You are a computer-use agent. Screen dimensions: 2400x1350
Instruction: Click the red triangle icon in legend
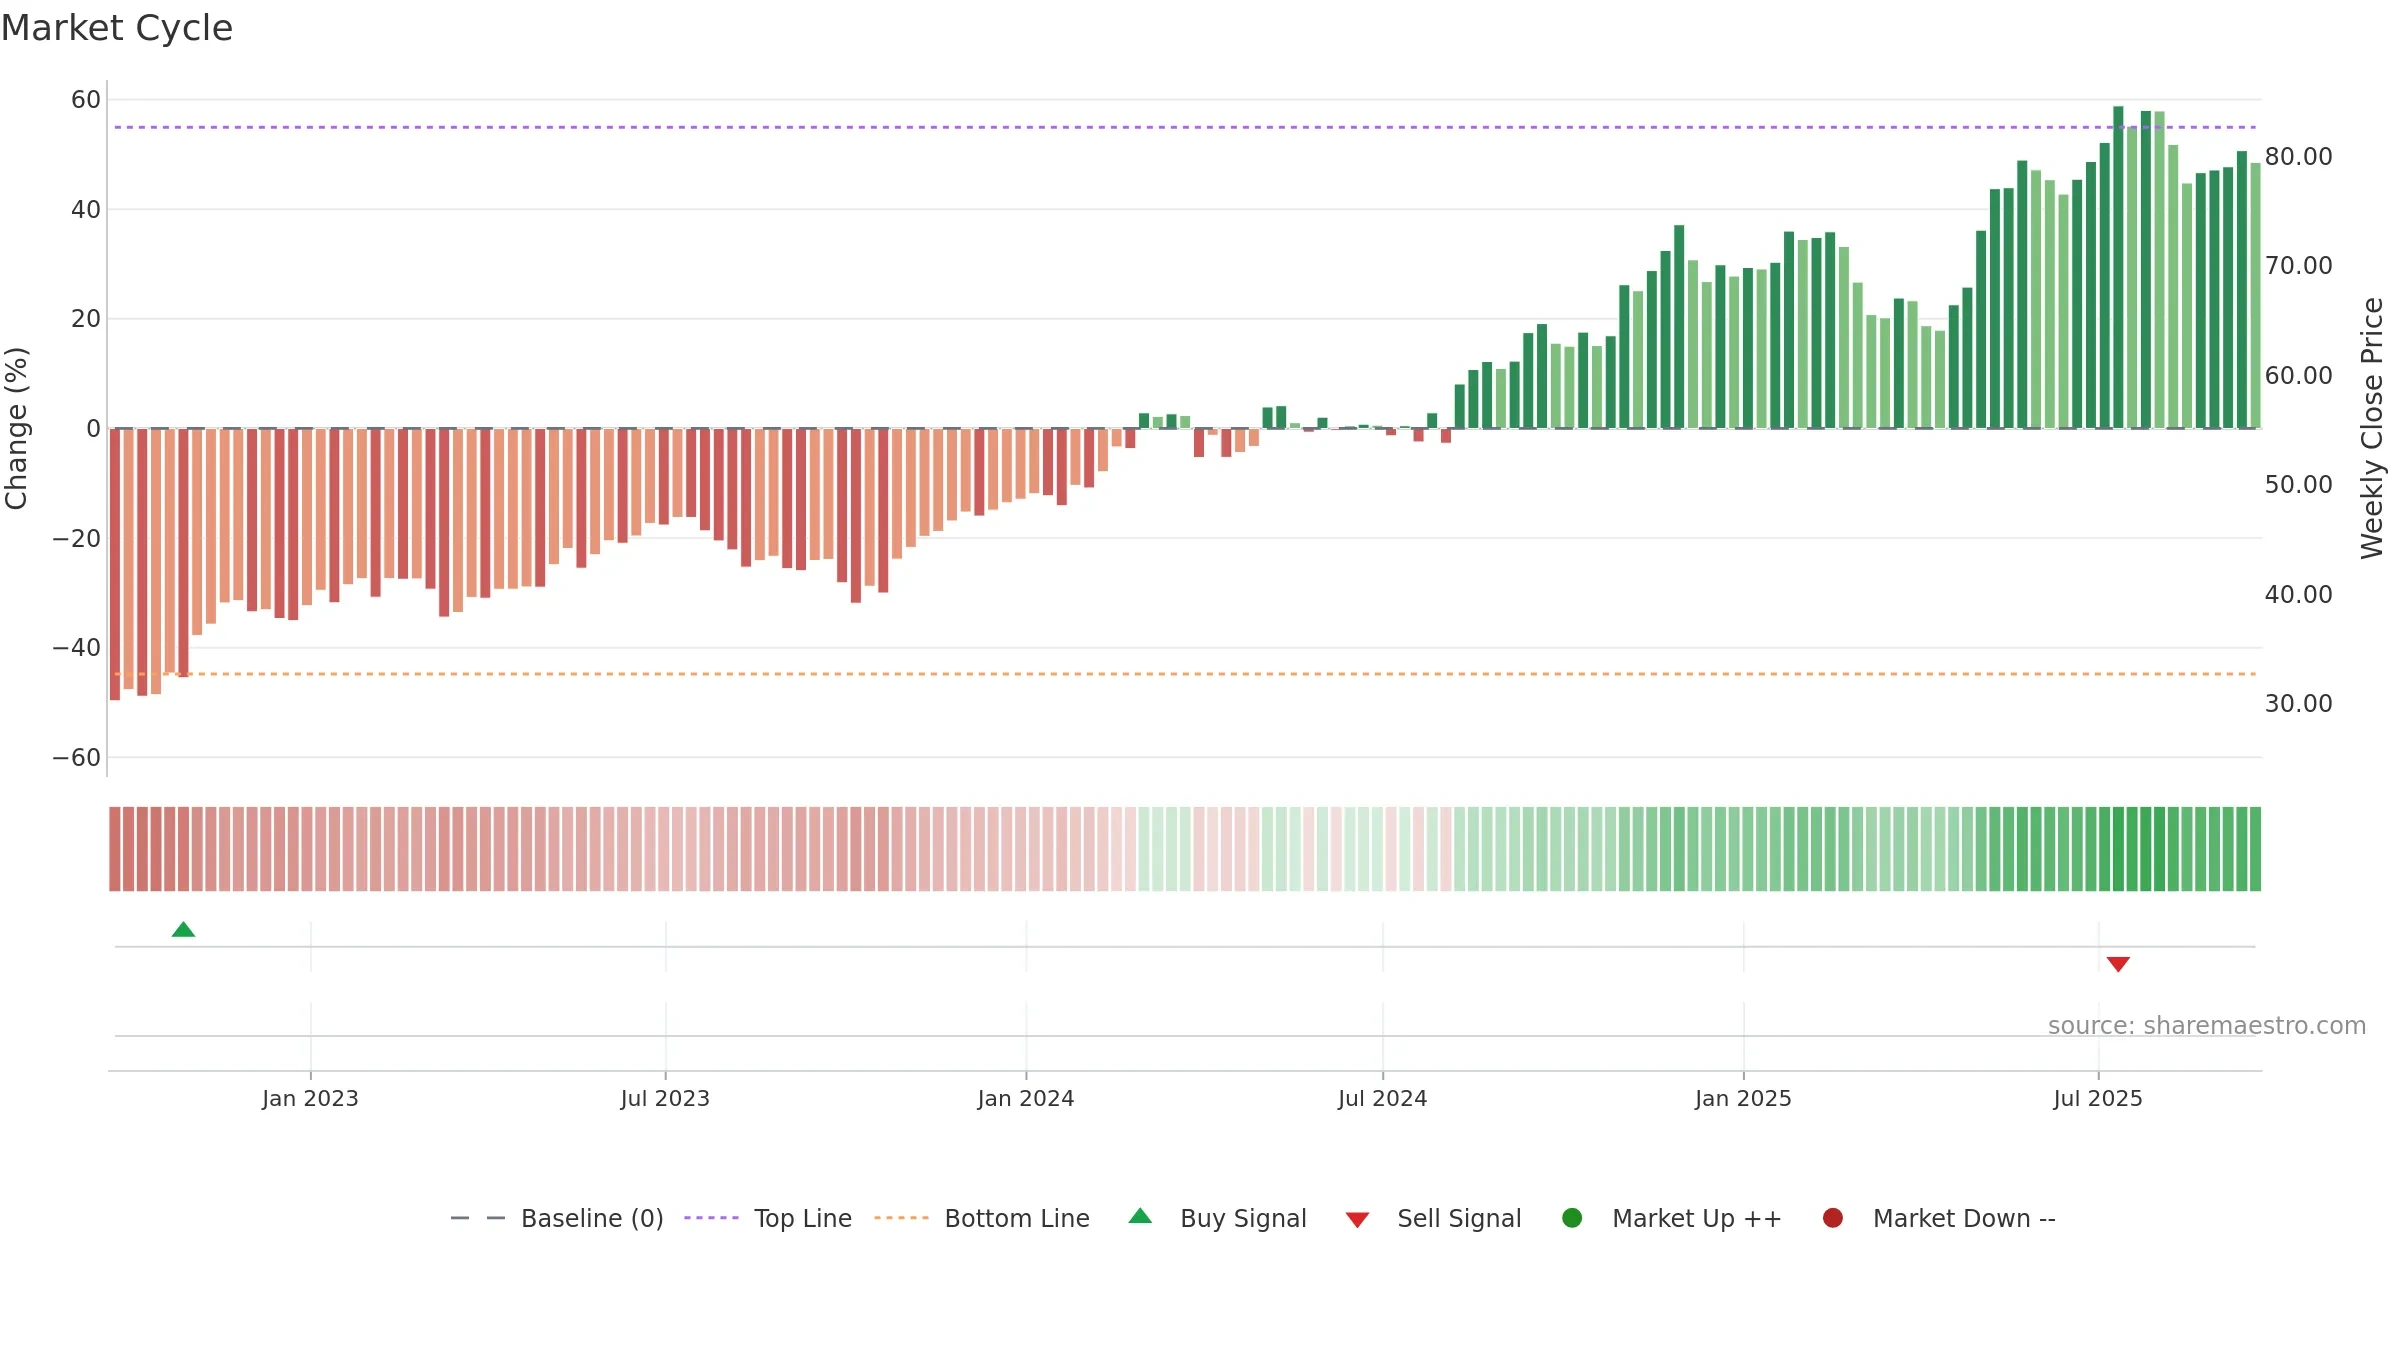(x=1357, y=1220)
